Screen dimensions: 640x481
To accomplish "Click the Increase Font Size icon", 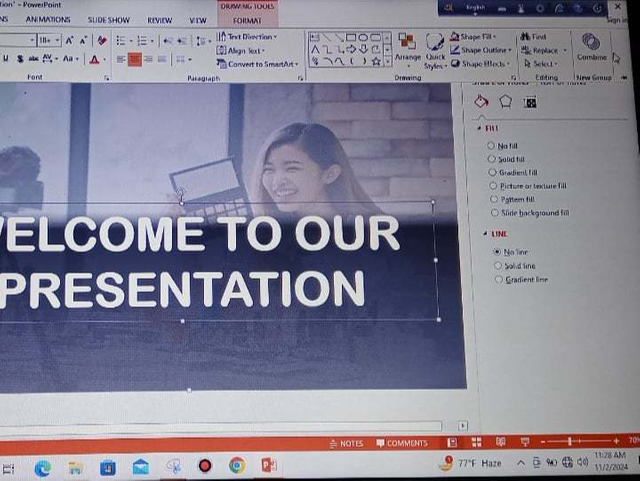I will coord(69,40).
